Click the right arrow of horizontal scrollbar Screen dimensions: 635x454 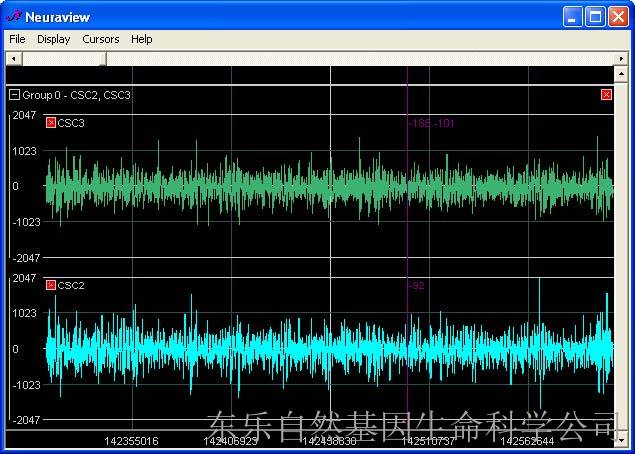click(622, 59)
